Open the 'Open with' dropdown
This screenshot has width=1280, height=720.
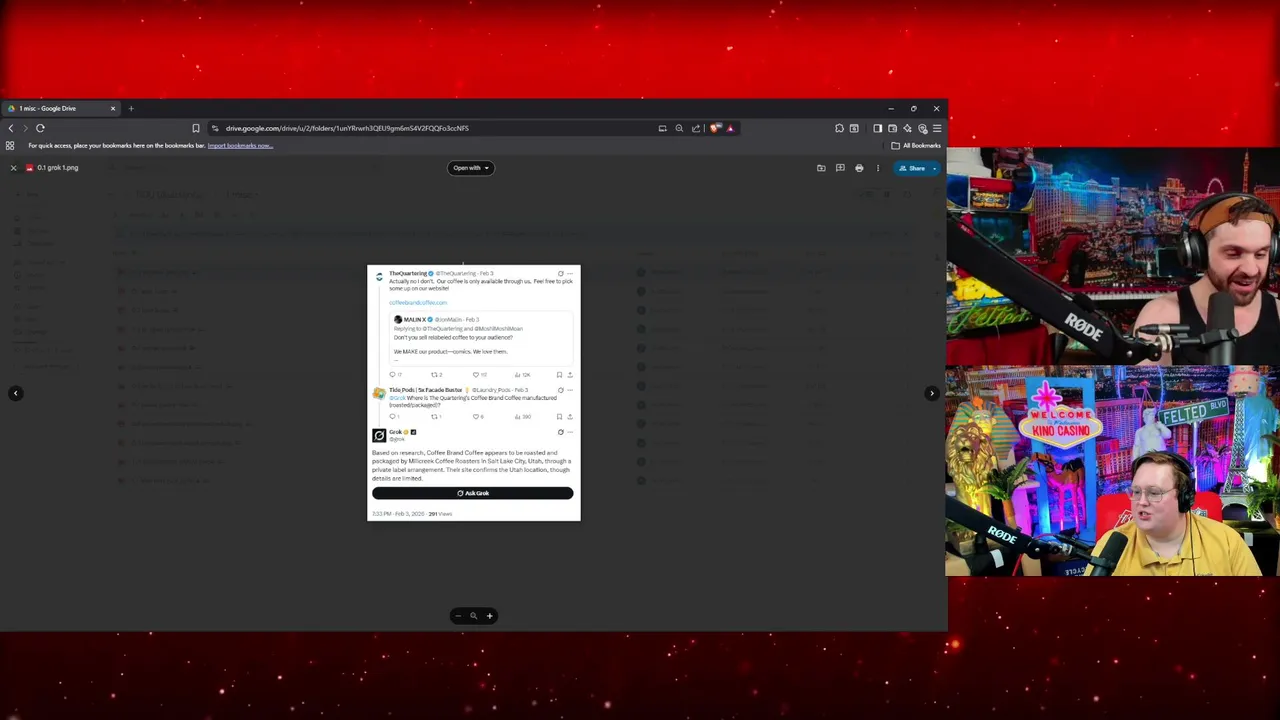point(471,168)
